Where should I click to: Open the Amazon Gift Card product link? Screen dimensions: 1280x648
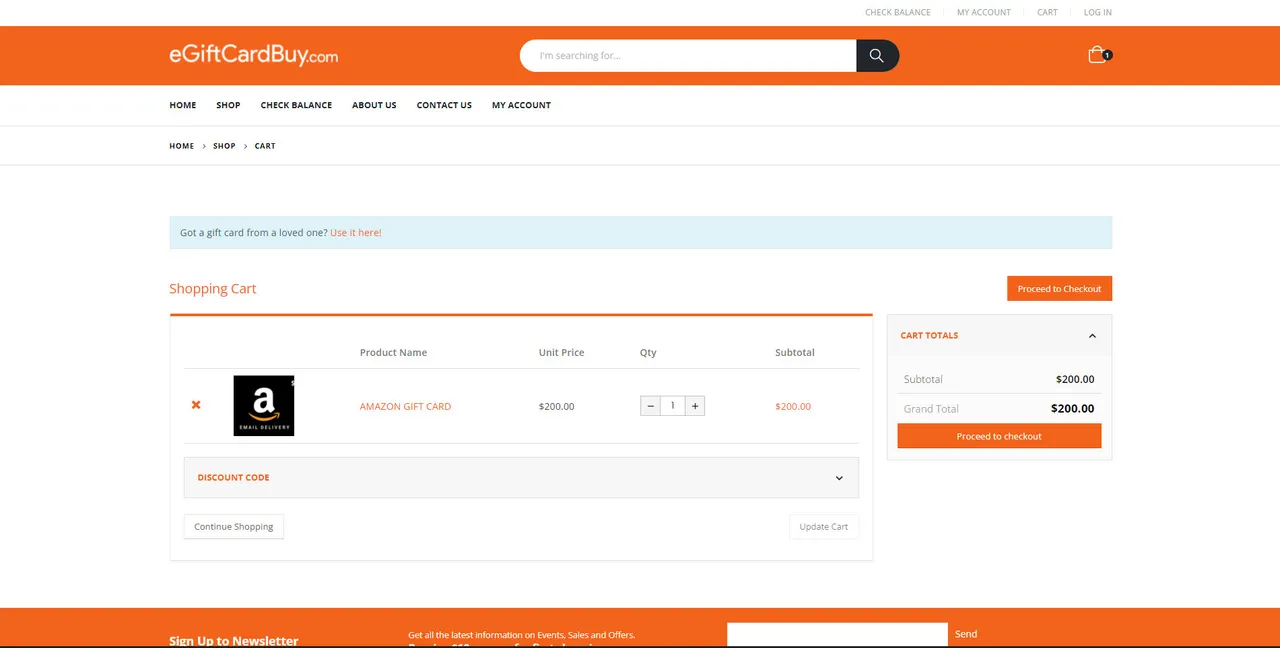405,406
